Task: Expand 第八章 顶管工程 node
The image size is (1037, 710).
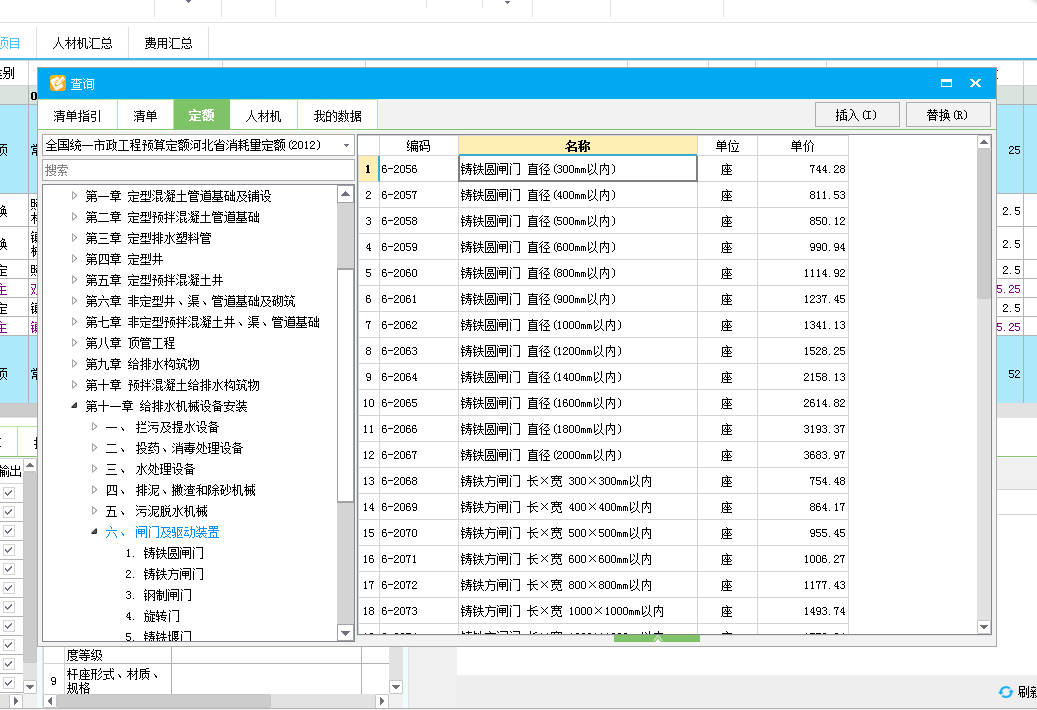Action: [74, 342]
